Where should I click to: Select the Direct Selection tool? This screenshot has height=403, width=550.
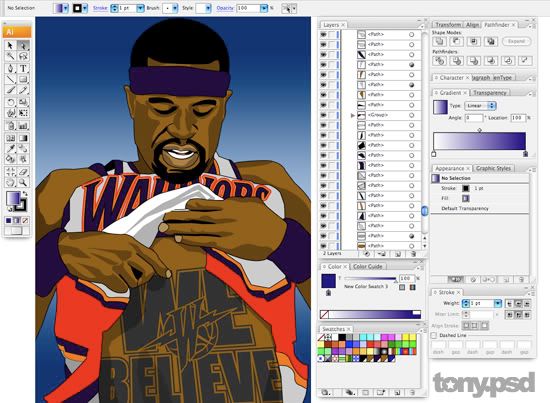[x=23, y=45]
